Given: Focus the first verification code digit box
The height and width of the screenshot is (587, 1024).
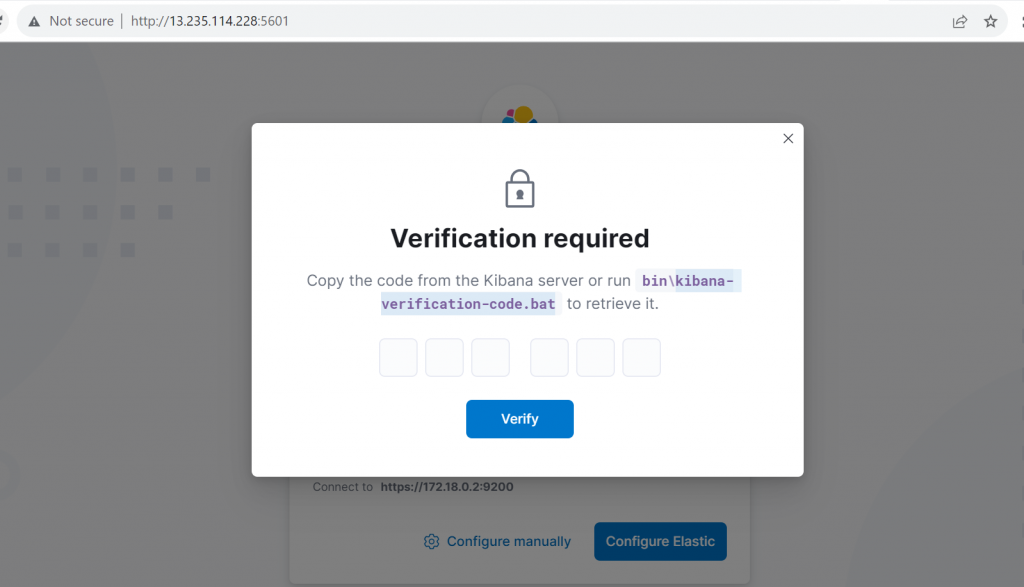Looking at the screenshot, I should click(x=398, y=358).
